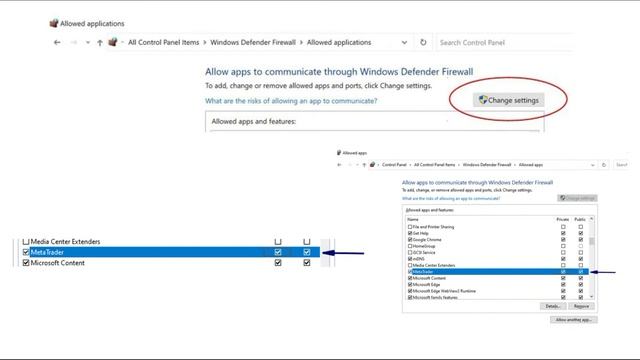Click the Details button in small window
This screenshot has height=360, width=640.
point(553,306)
